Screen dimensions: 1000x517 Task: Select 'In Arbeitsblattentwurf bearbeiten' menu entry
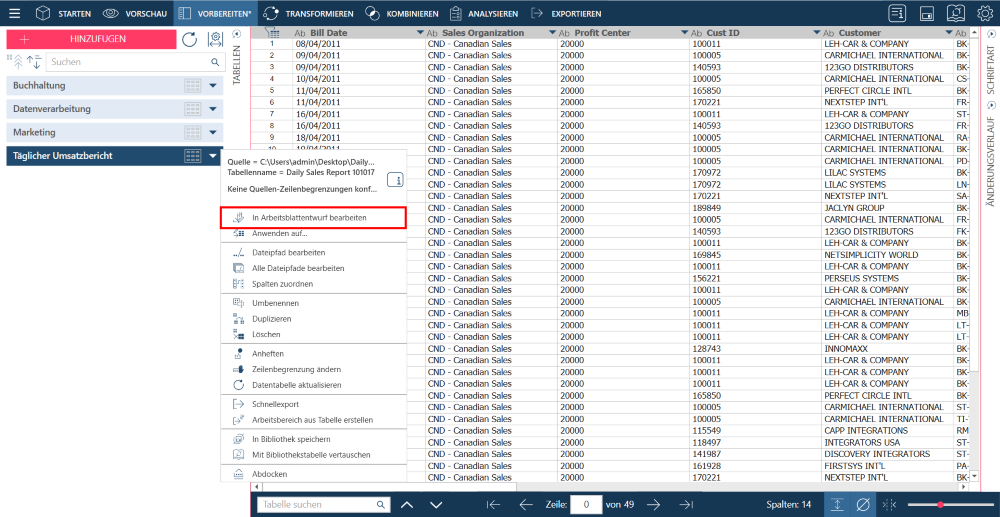pos(308,217)
